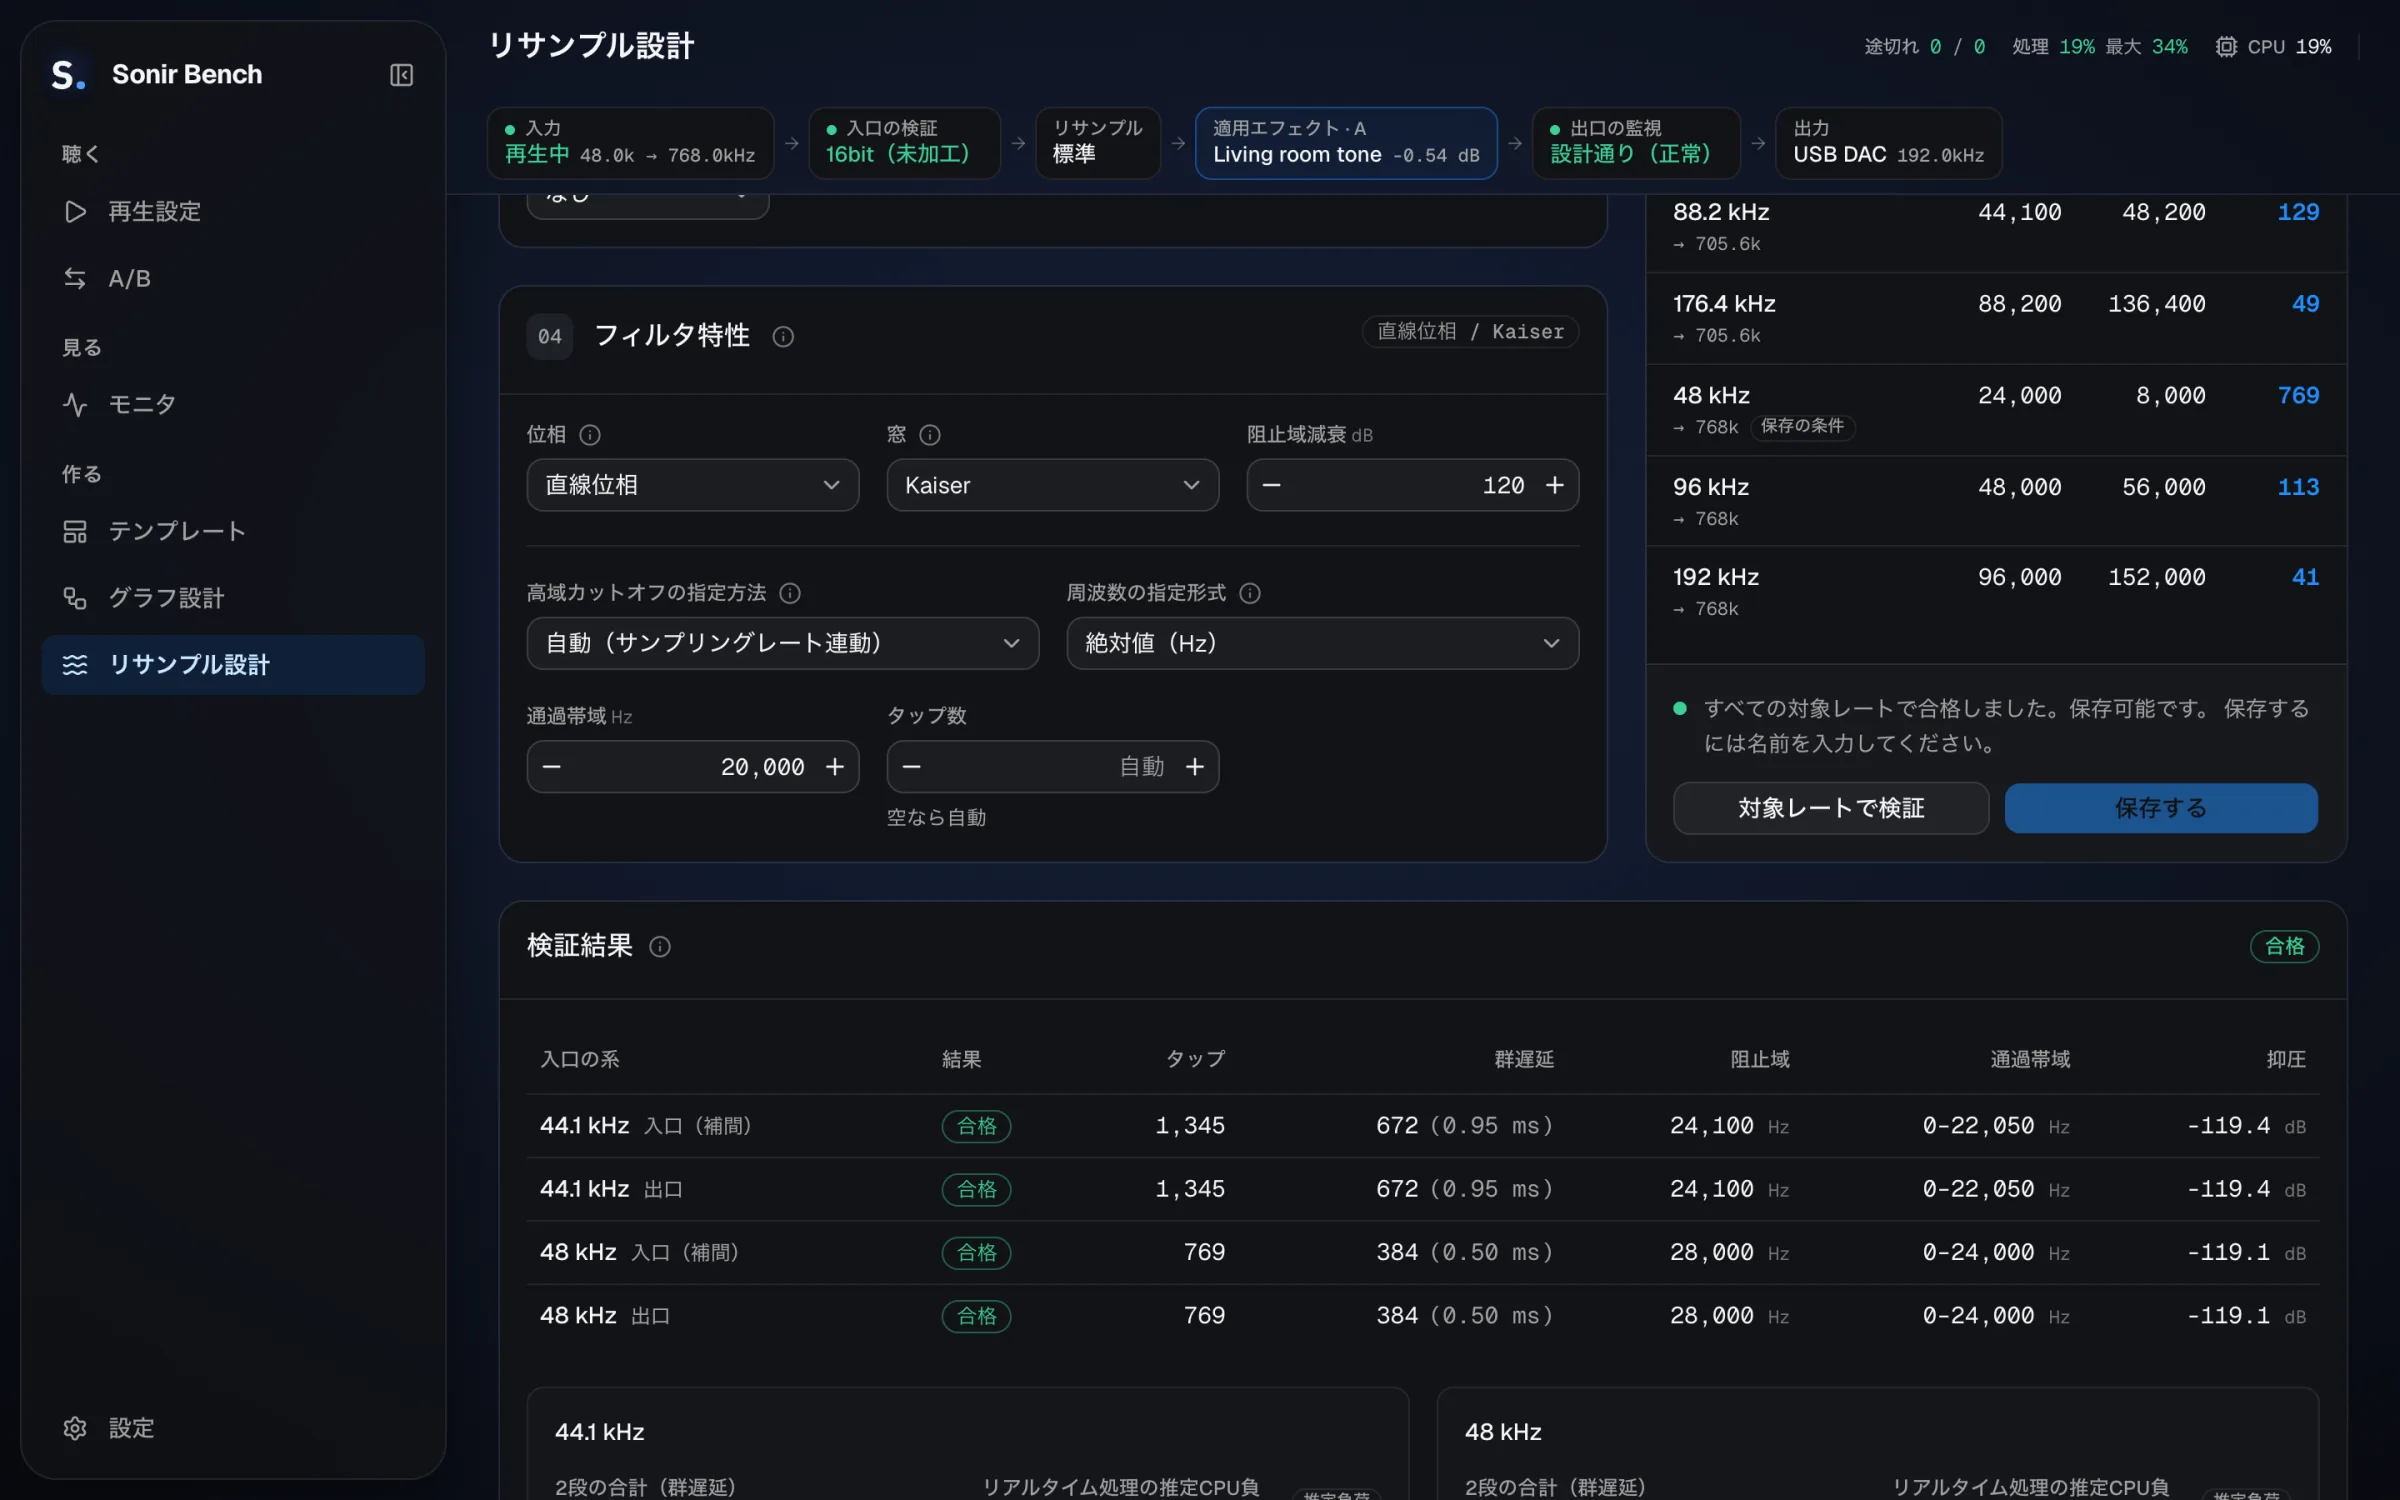The height and width of the screenshot is (1500, 2400).
Task: Open 適用エフェクト Living room tone stage
Action: point(1346,143)
